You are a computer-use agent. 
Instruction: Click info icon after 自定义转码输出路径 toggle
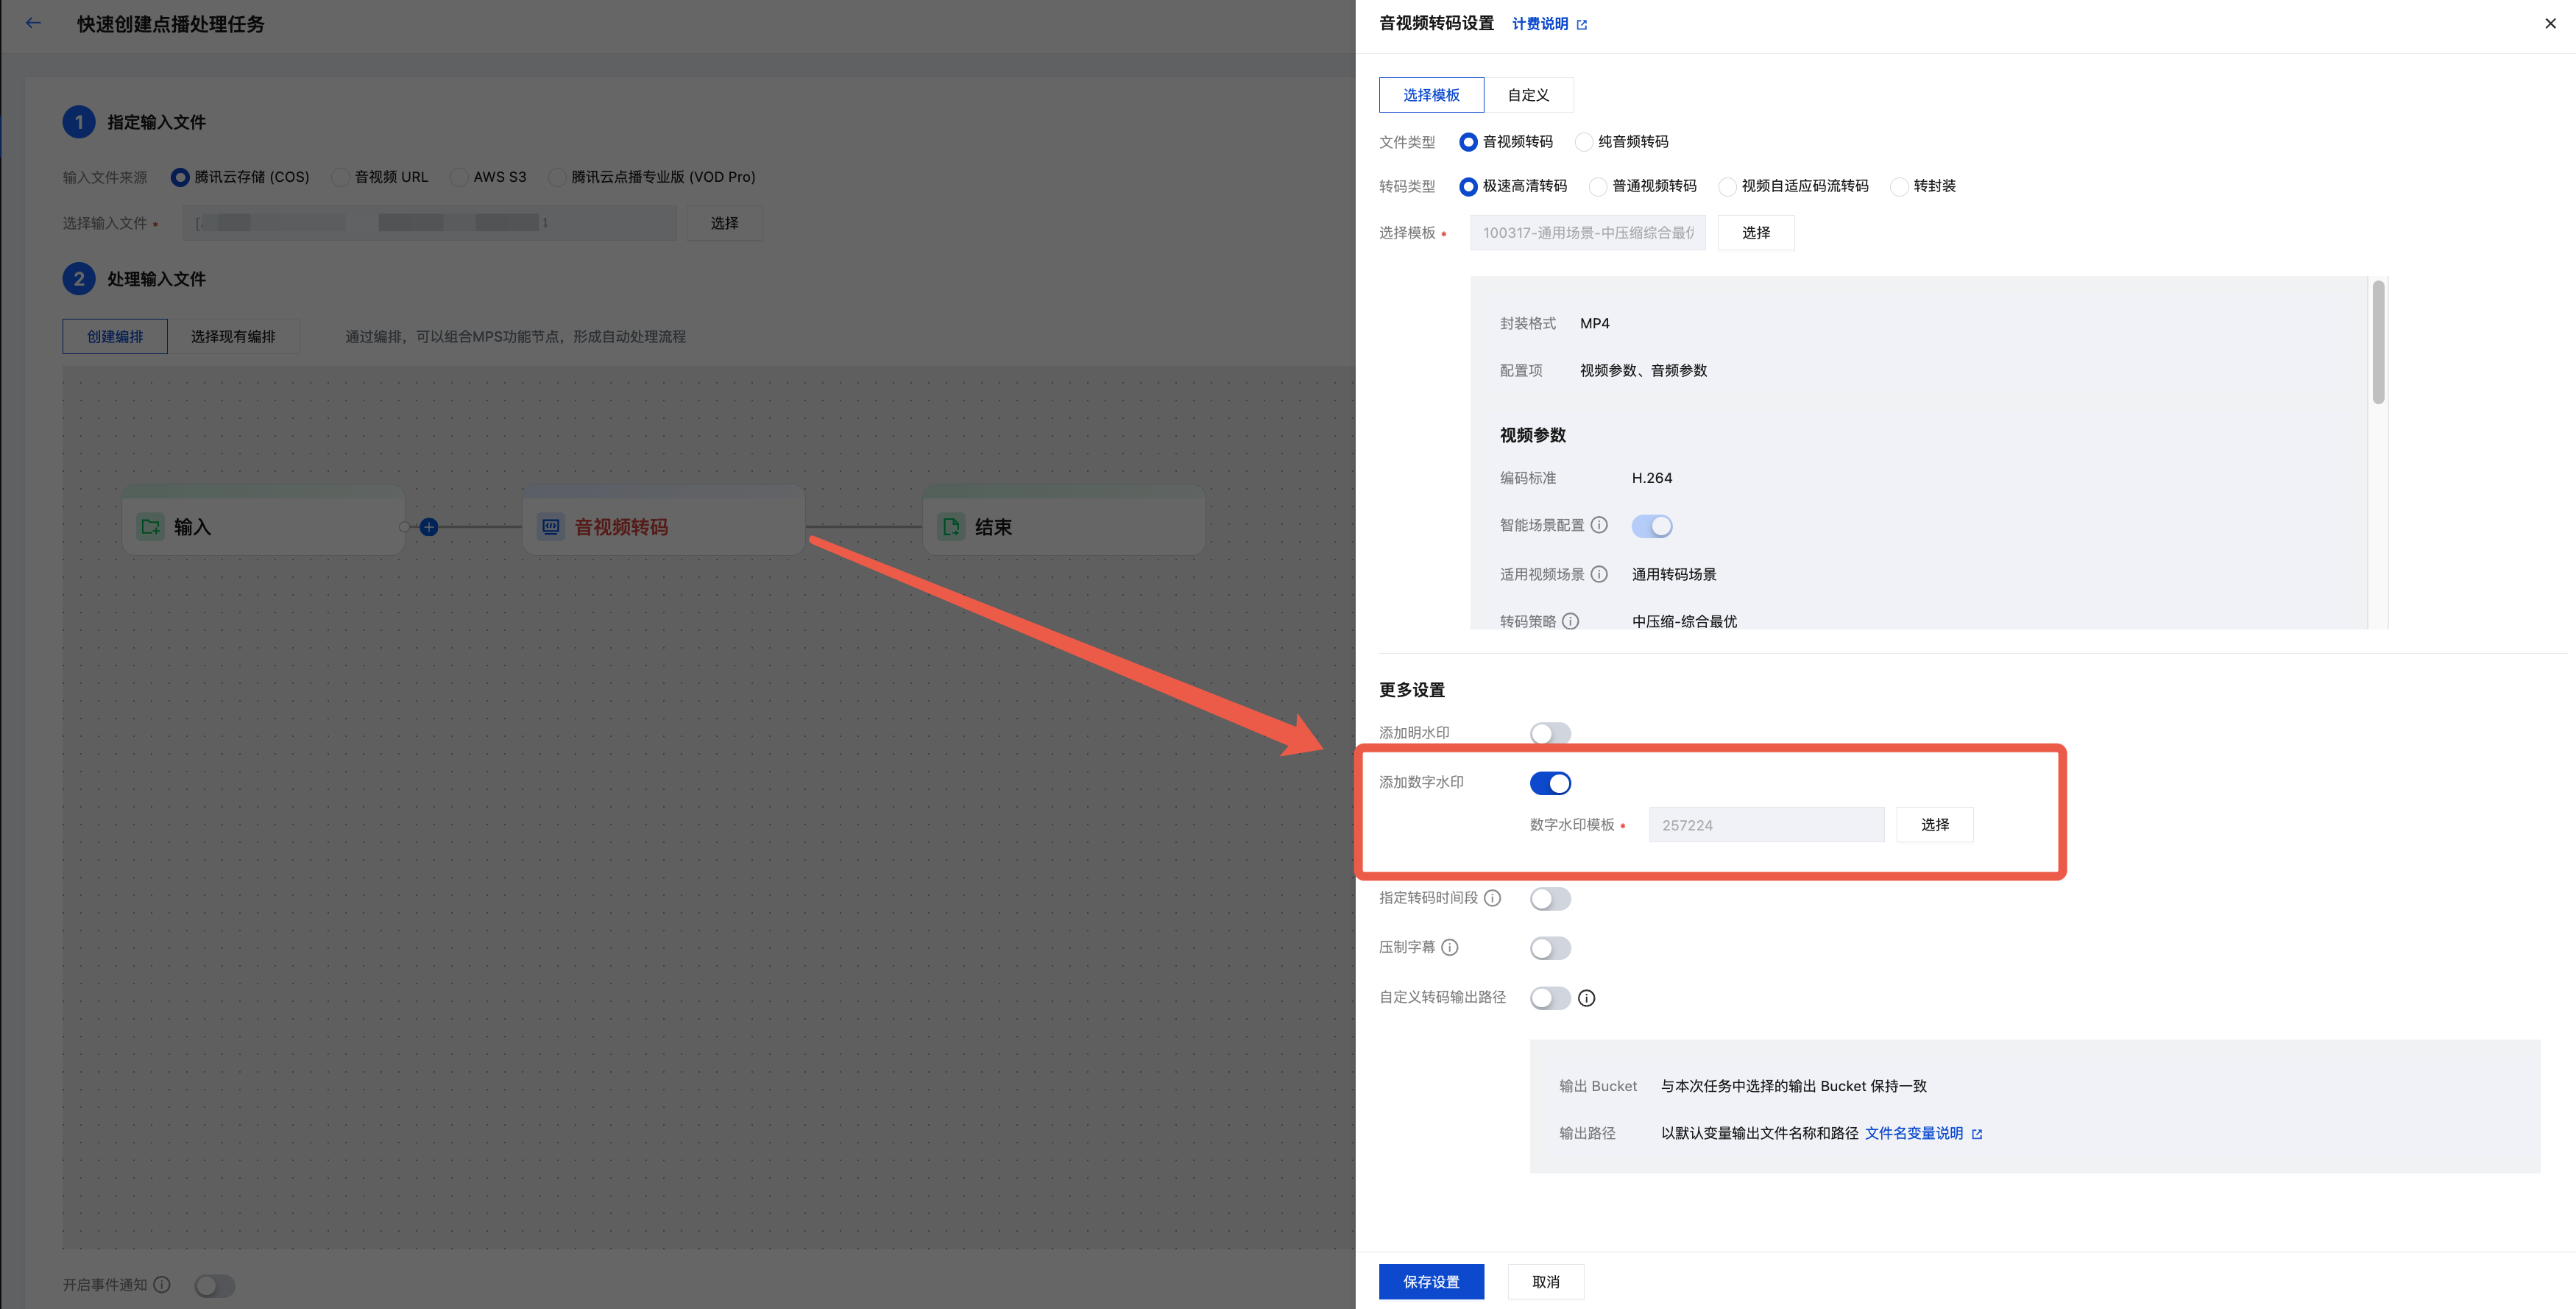(1586, 998)
